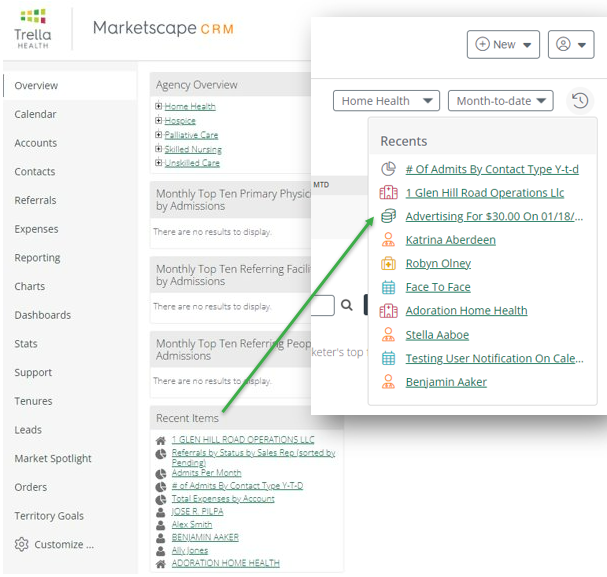Viewport: 607px width, 577px height.
Task: Go to Overview in the sidebar
Action: pyautogui.click(x=70, y=86)
